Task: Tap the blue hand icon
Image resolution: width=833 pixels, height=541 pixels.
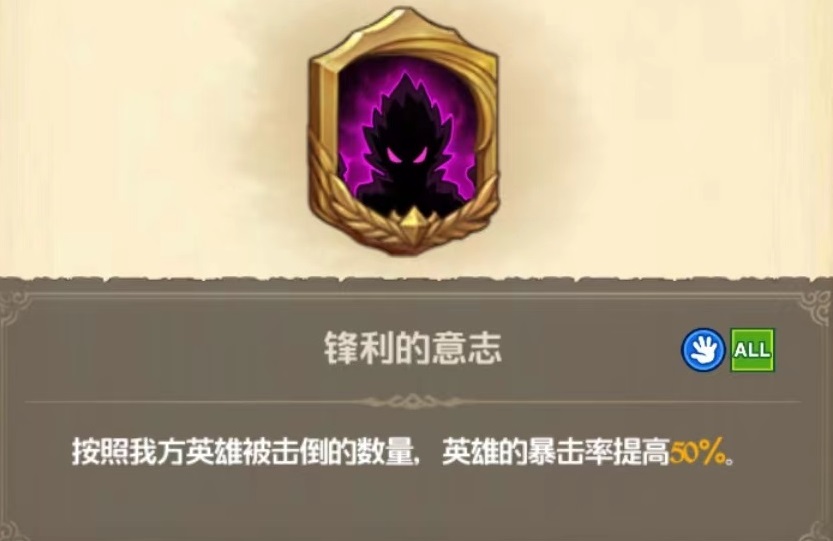Action: (703, 350)
